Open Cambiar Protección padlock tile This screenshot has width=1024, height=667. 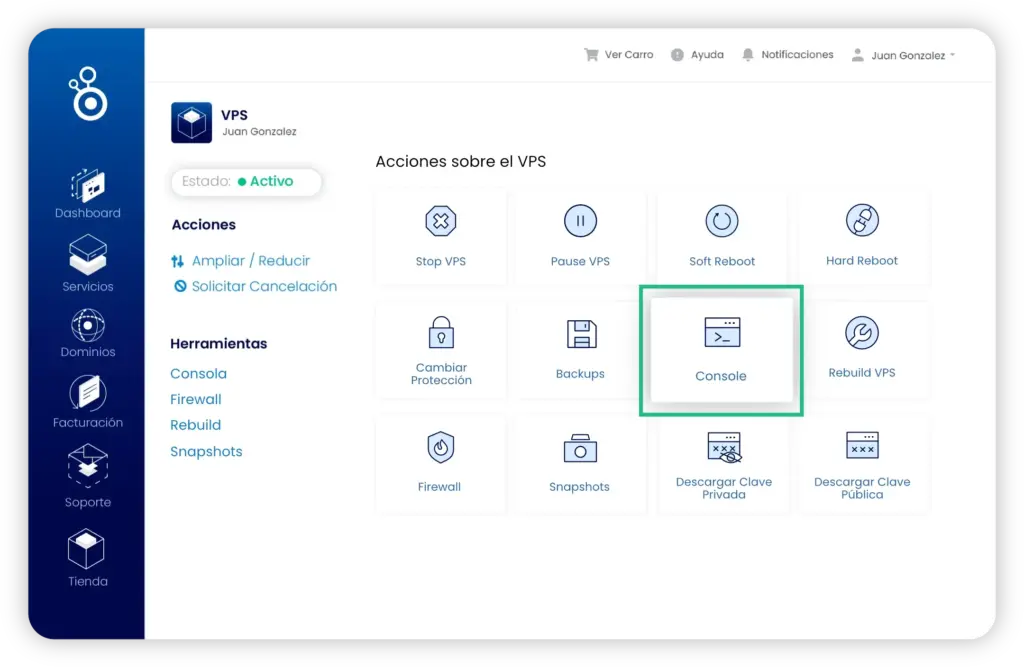(441, 350)
